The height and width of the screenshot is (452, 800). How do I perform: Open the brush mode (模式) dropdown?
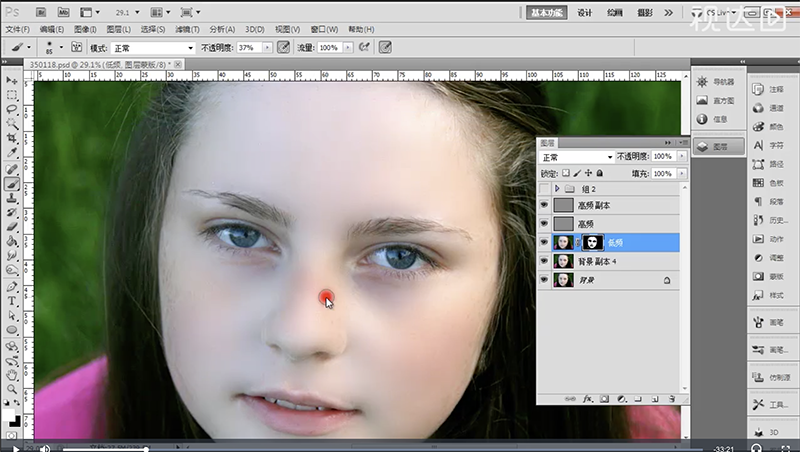click(153, 48)
